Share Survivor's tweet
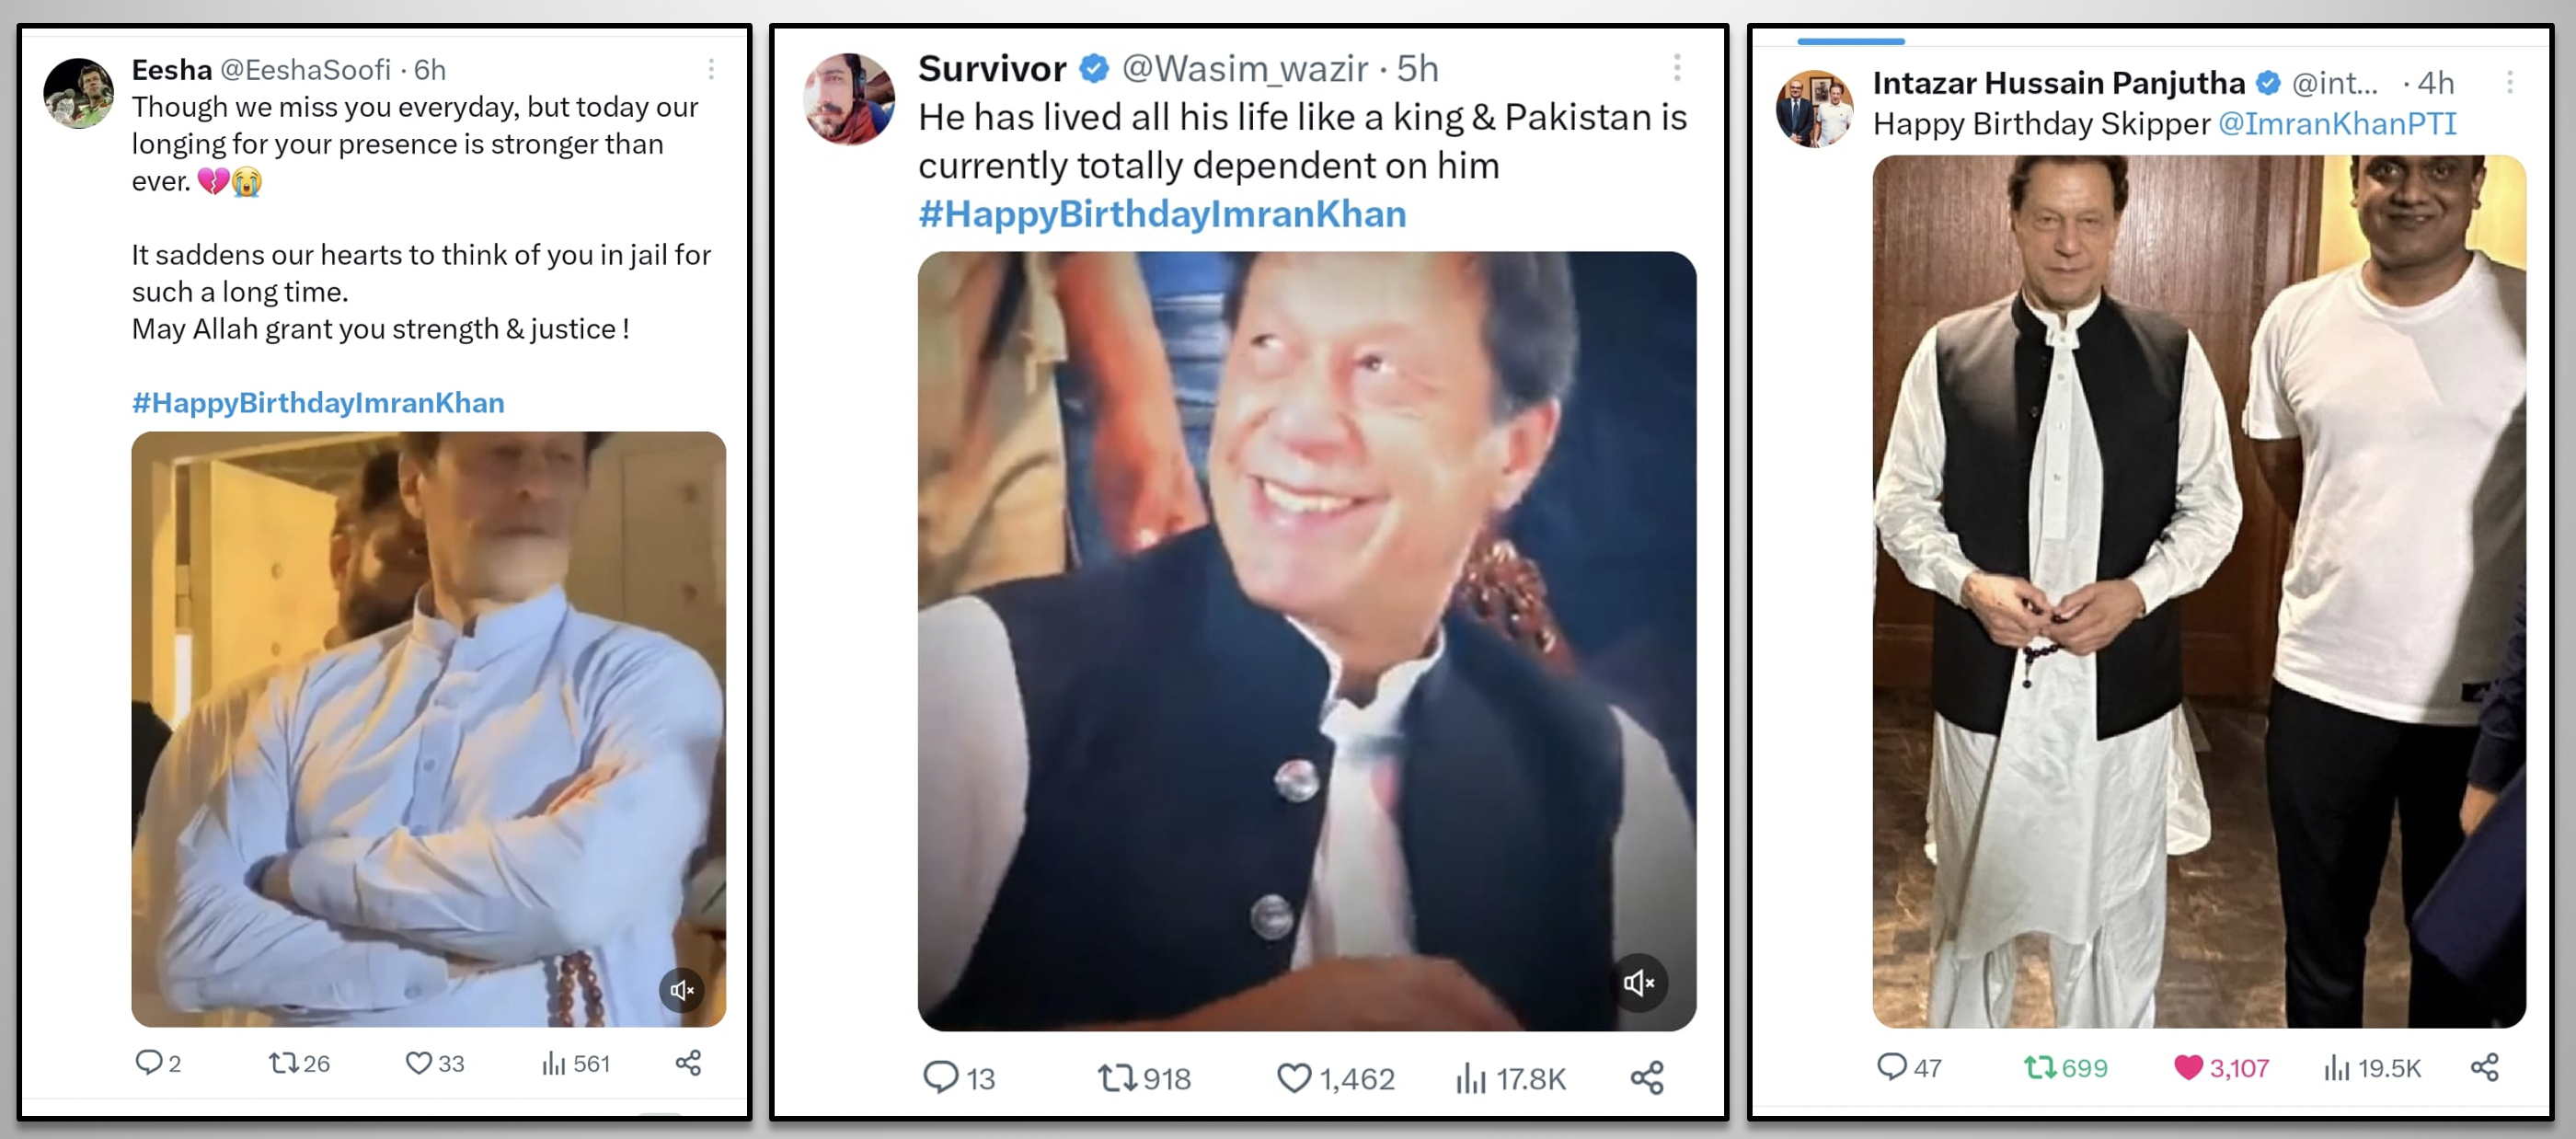 click(1647, 1077)
